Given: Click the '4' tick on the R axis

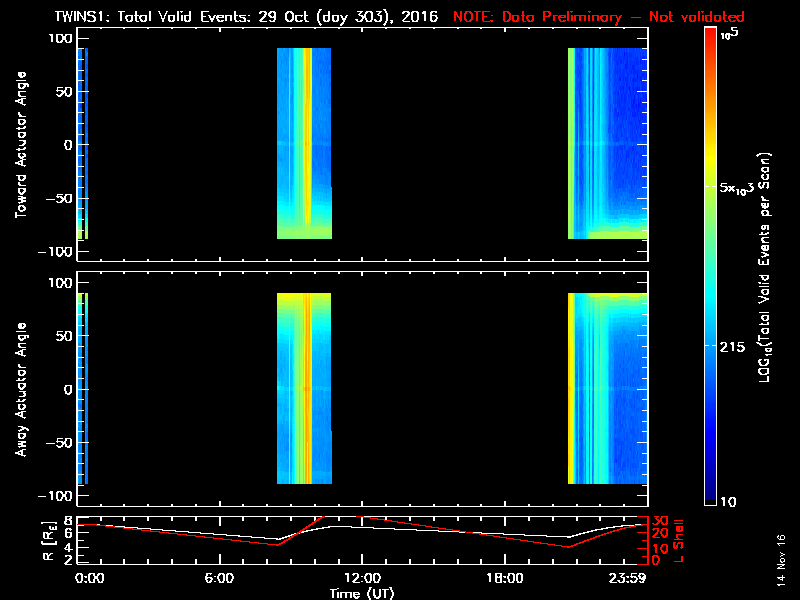Looking at the screenshot, I should pyautogui.click(x=69, y=547).
